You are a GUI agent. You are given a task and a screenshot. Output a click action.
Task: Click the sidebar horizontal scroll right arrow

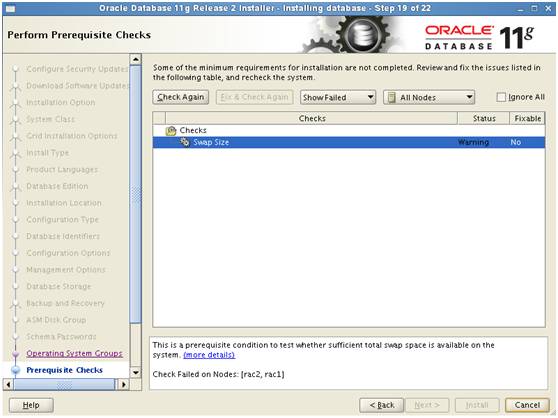tap(123, 385)
